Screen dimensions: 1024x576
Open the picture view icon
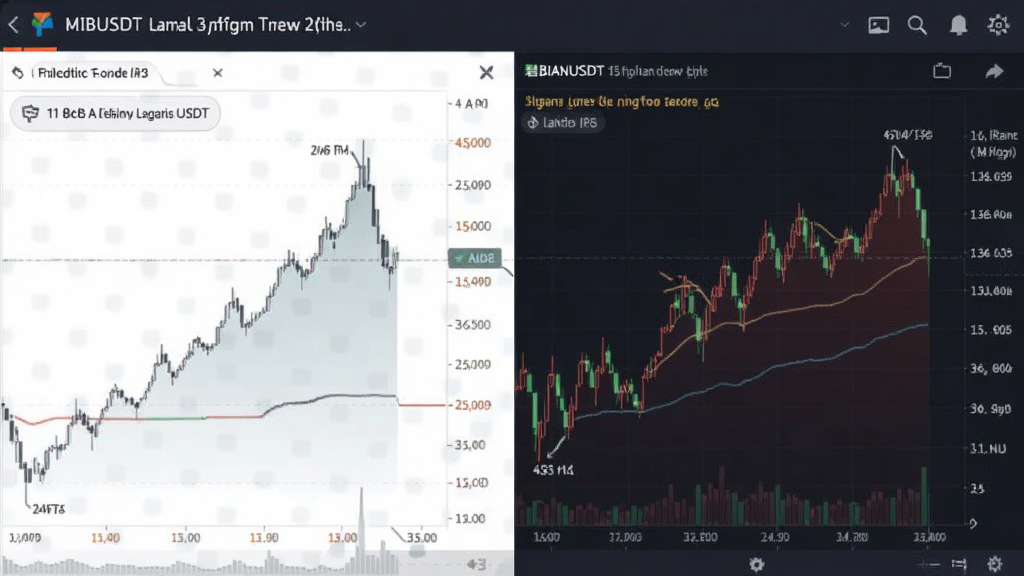coord(878,25)
